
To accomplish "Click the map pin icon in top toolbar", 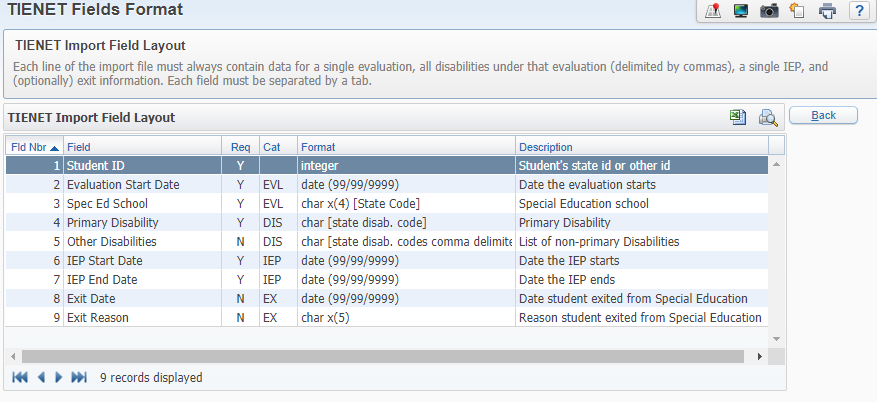I will tap(713, 11).
